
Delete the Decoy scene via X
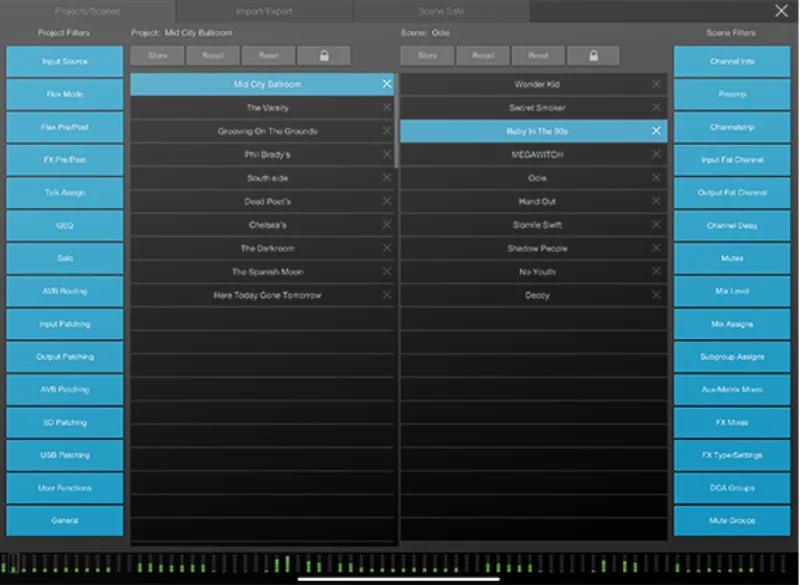pyautogui.click(x=656, y=295)
